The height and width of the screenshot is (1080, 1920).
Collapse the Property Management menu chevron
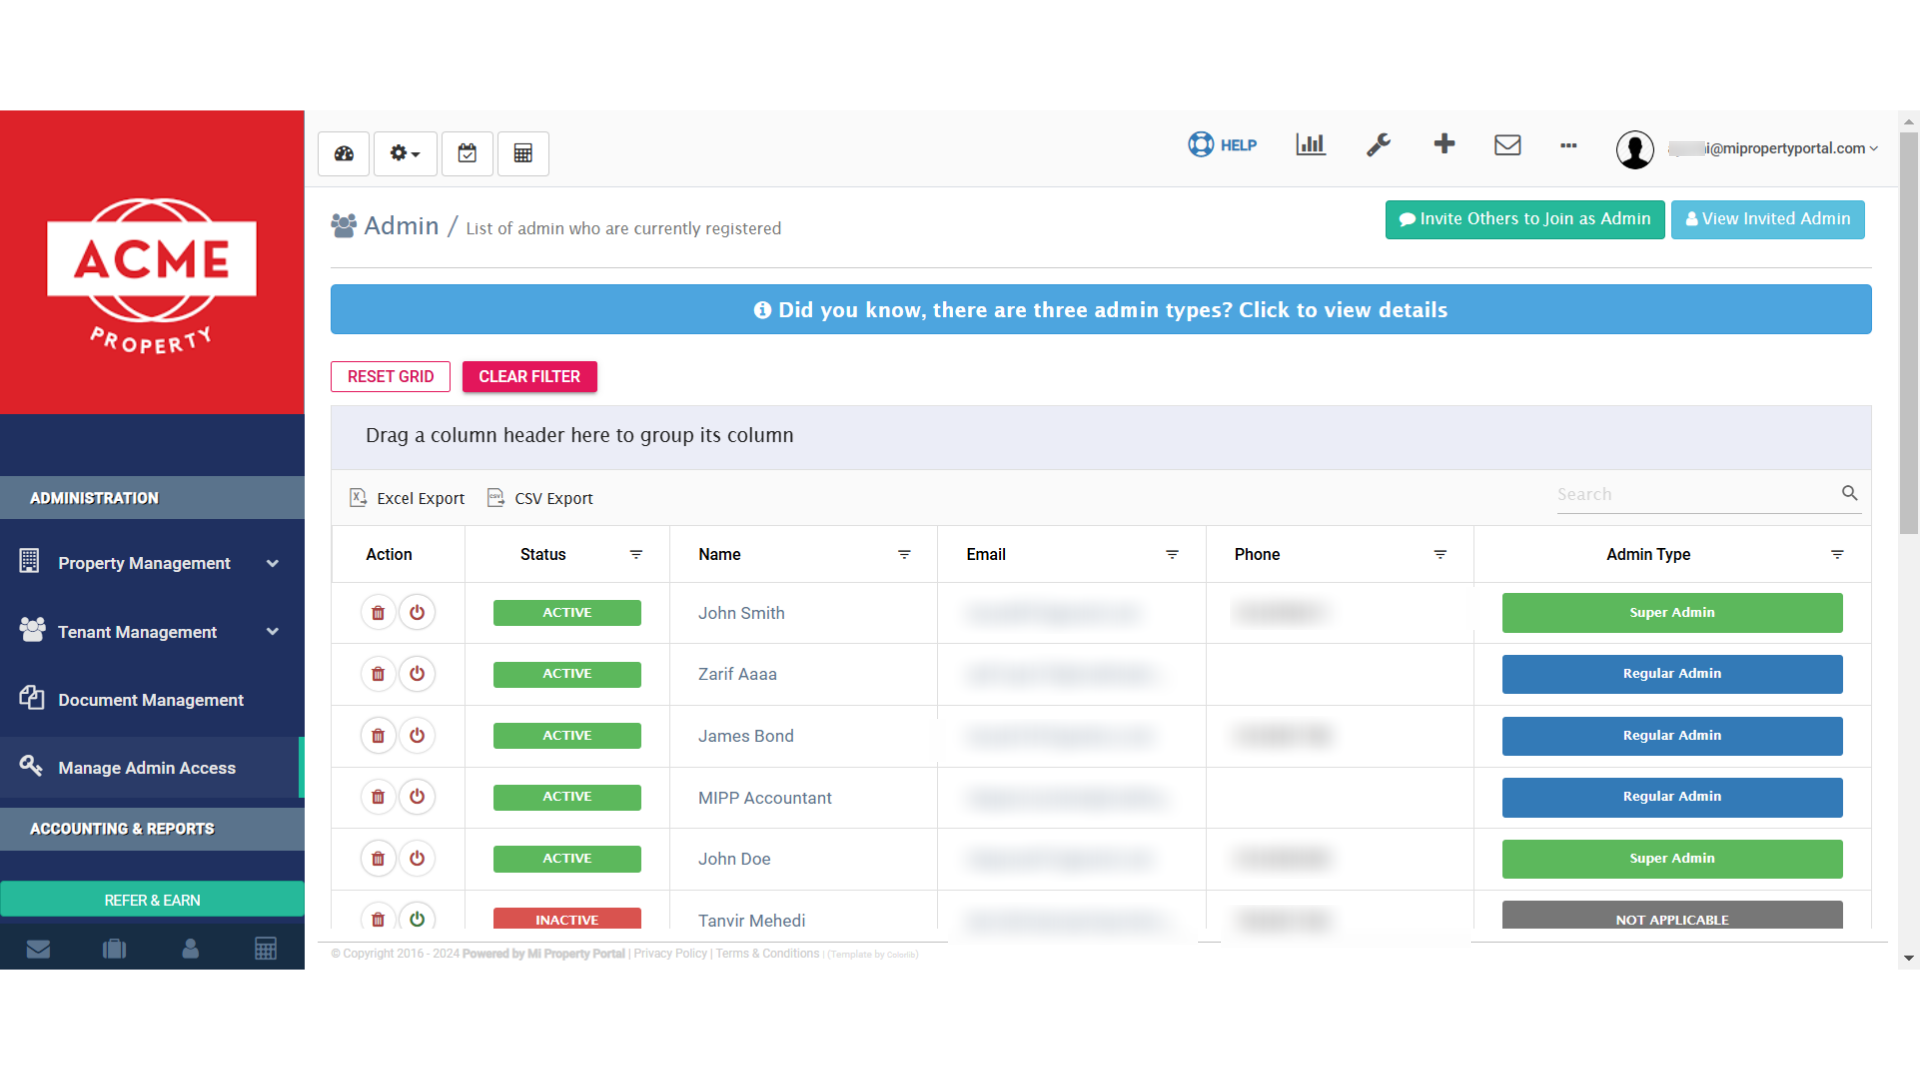click(272, 563)
